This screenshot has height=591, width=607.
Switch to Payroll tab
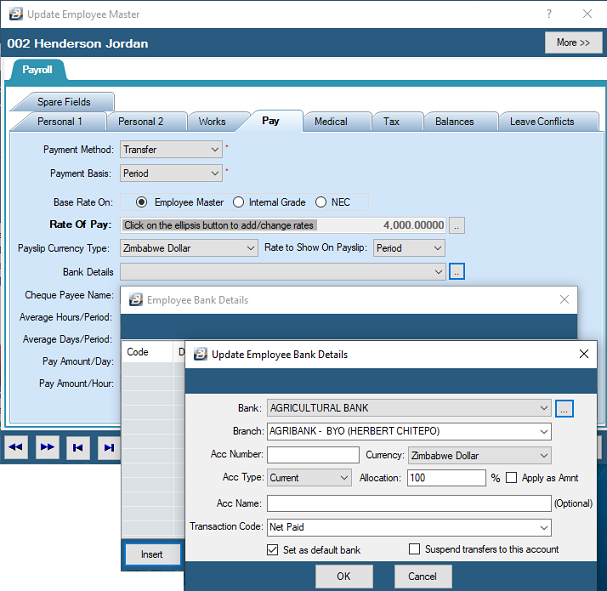point(37,70)
